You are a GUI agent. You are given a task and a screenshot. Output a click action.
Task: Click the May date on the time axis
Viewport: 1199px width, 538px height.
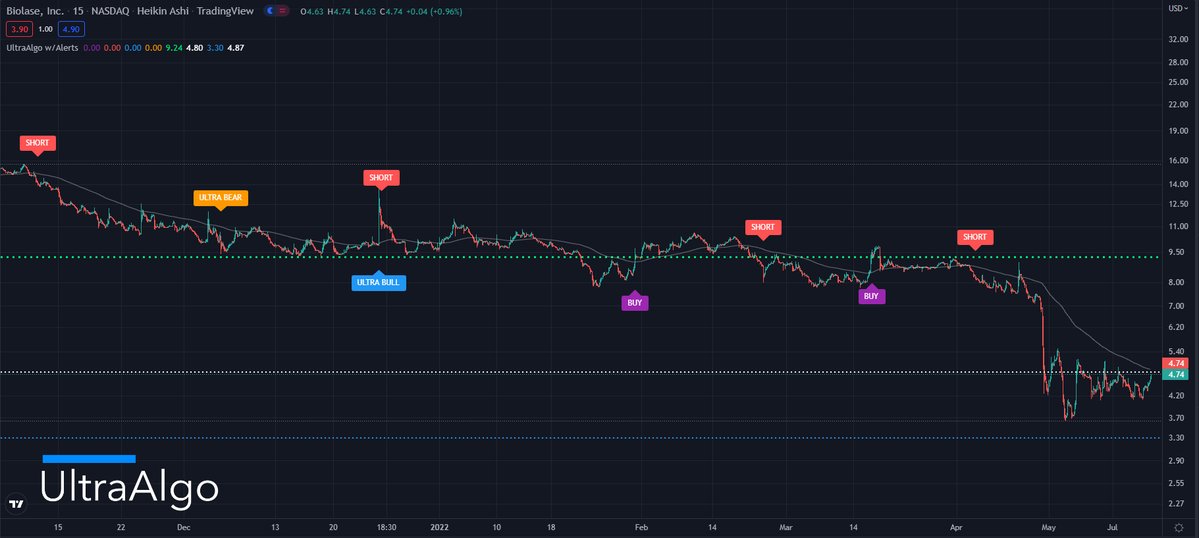point(1050,527)
